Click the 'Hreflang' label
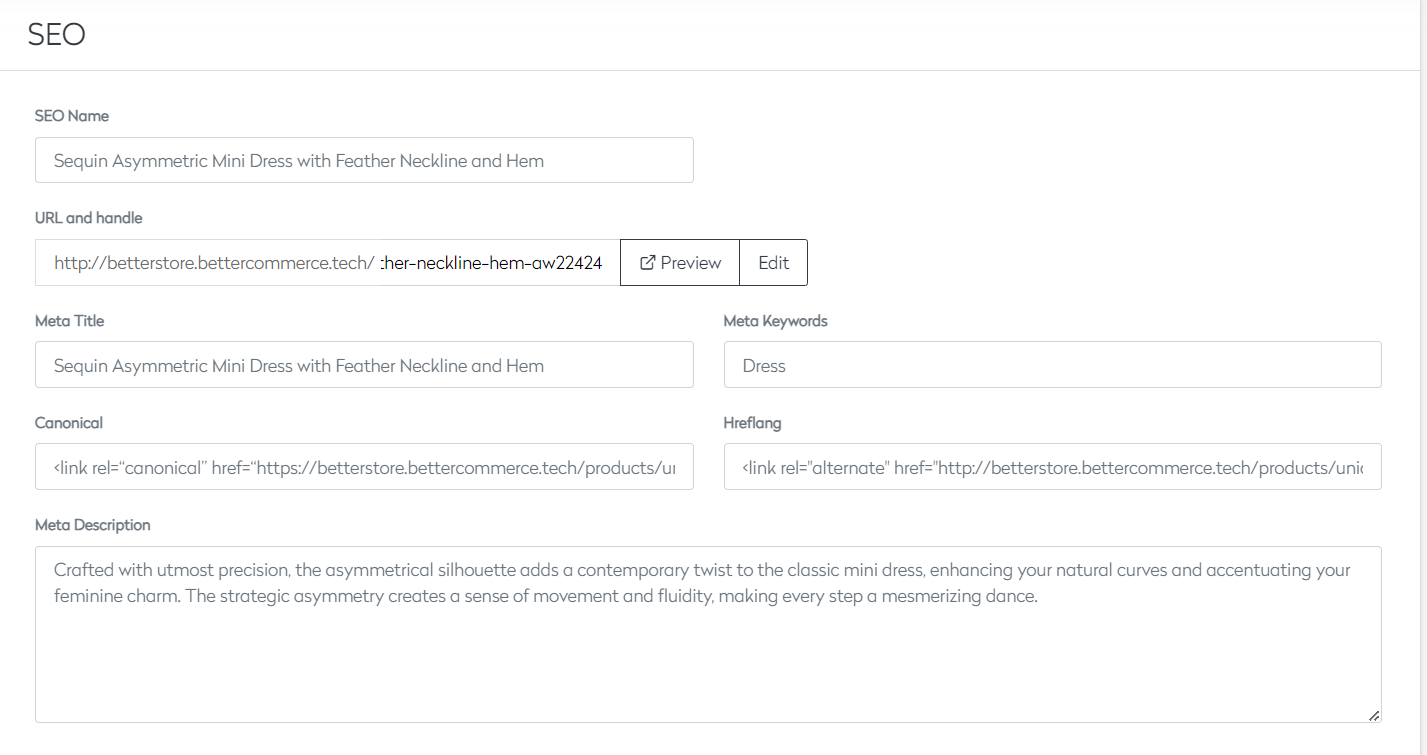 pos(753,423)
